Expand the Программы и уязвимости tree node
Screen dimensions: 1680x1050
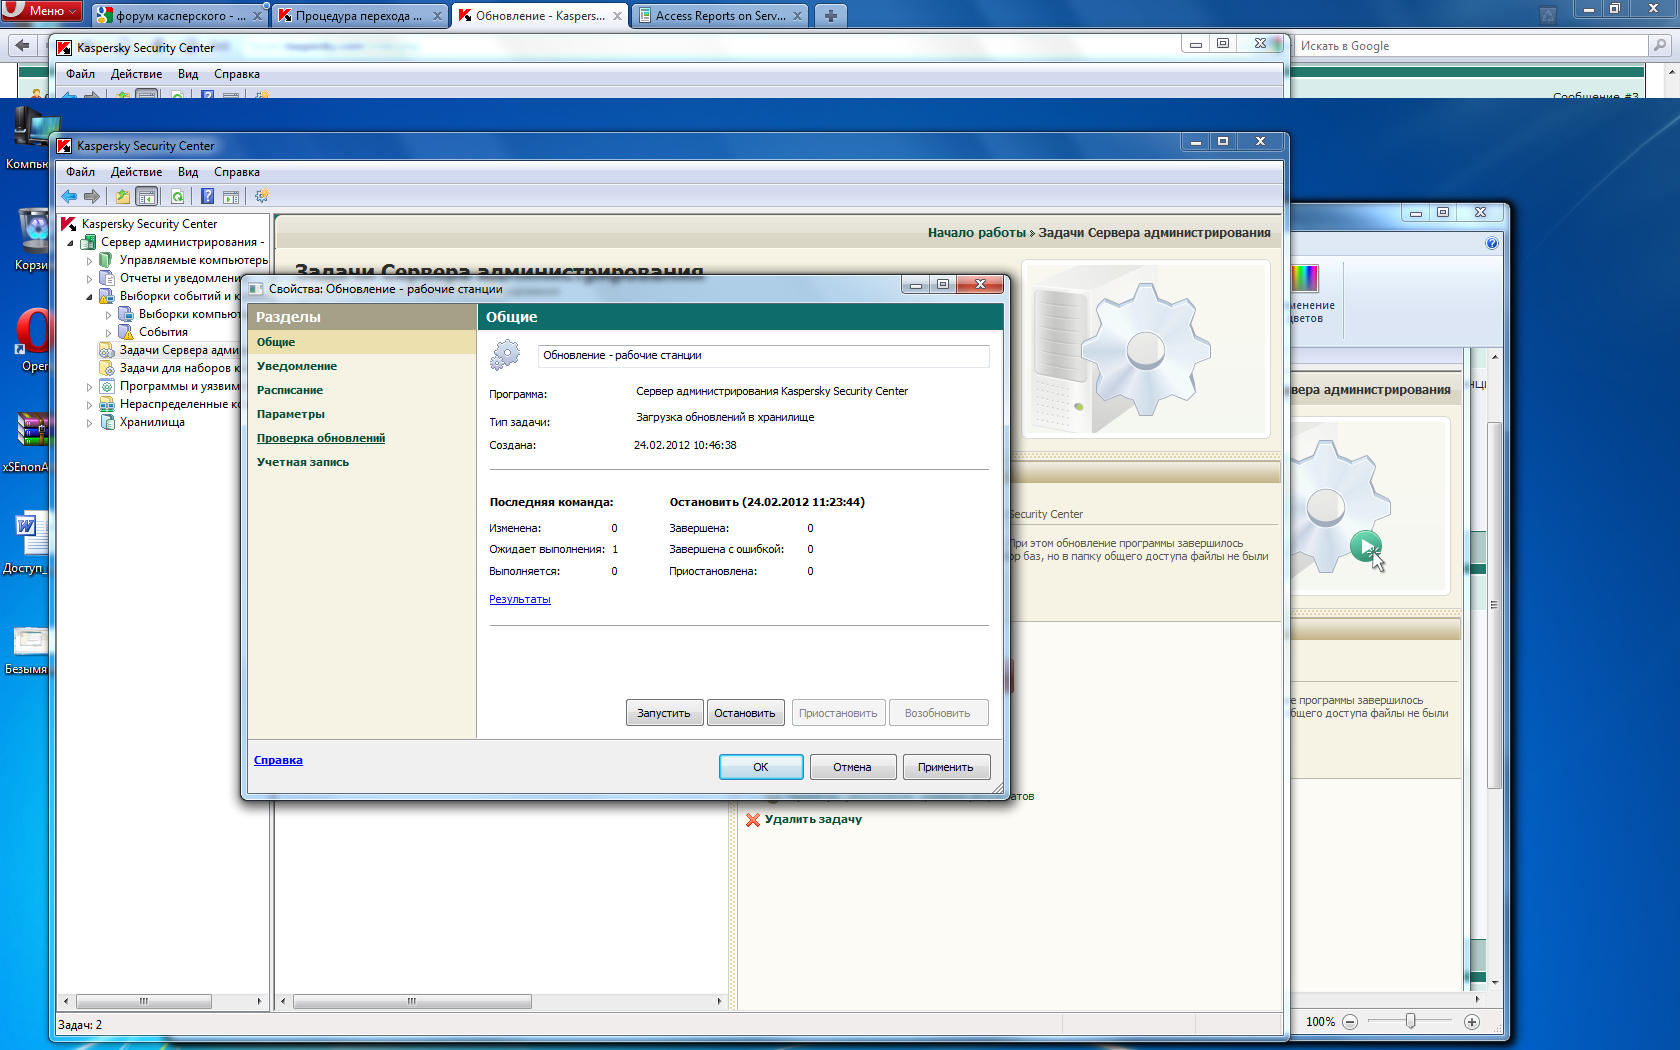pyautogui.click(x=89, y=387)
